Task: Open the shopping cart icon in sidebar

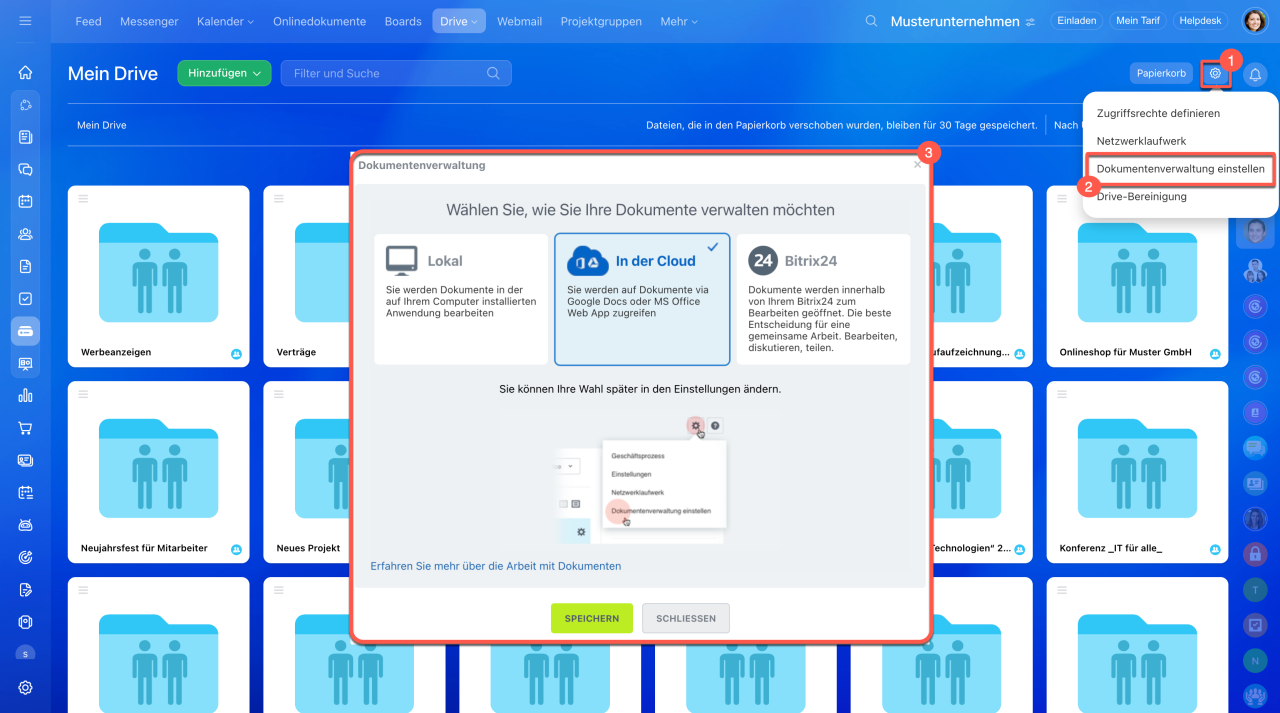Action: pyautogui.click(x=25, y=428)
